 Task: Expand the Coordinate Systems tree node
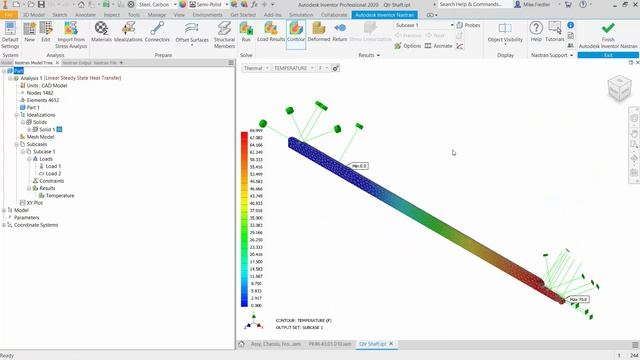coord(4,225)
